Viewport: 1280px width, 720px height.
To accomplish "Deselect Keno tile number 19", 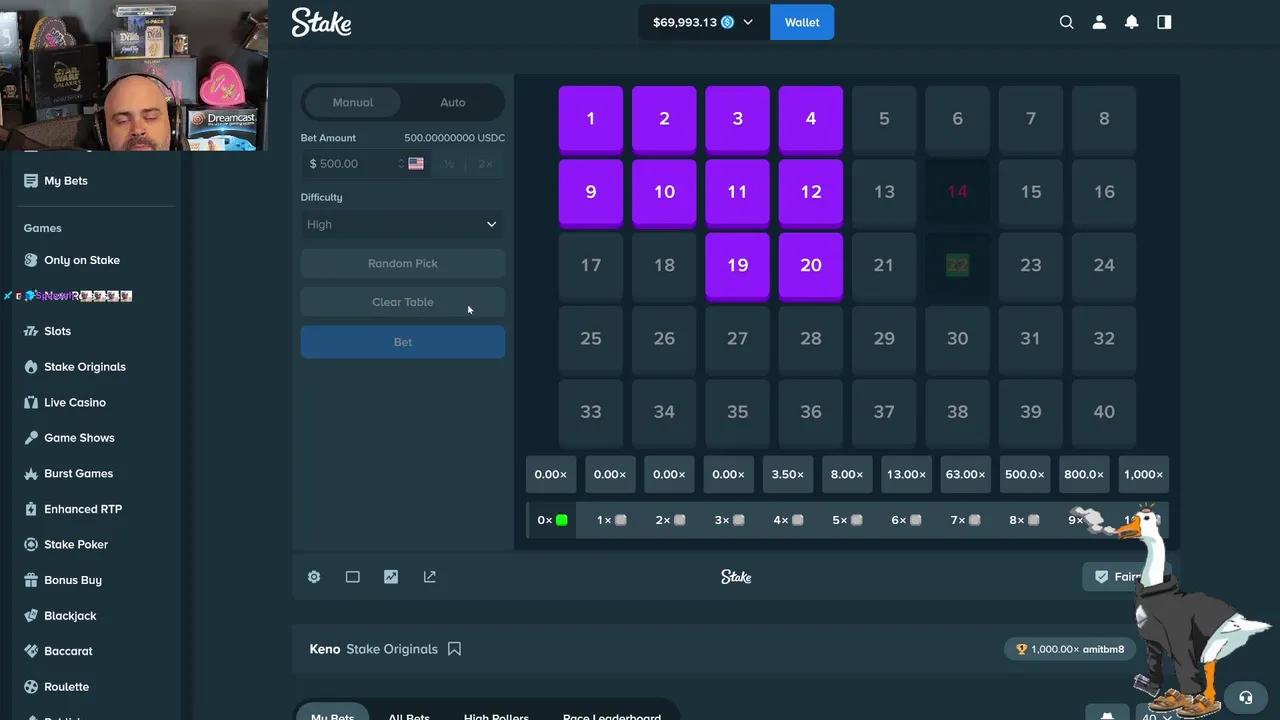I will (737, 266).
